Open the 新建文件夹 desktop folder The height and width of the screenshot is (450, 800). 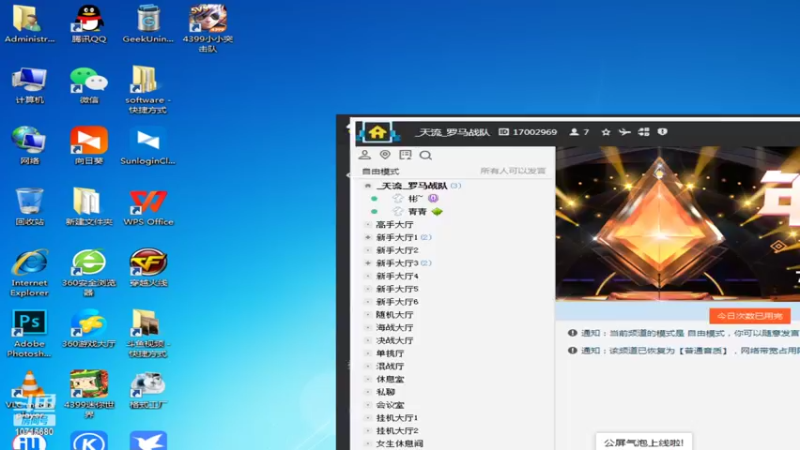(89, 207)
